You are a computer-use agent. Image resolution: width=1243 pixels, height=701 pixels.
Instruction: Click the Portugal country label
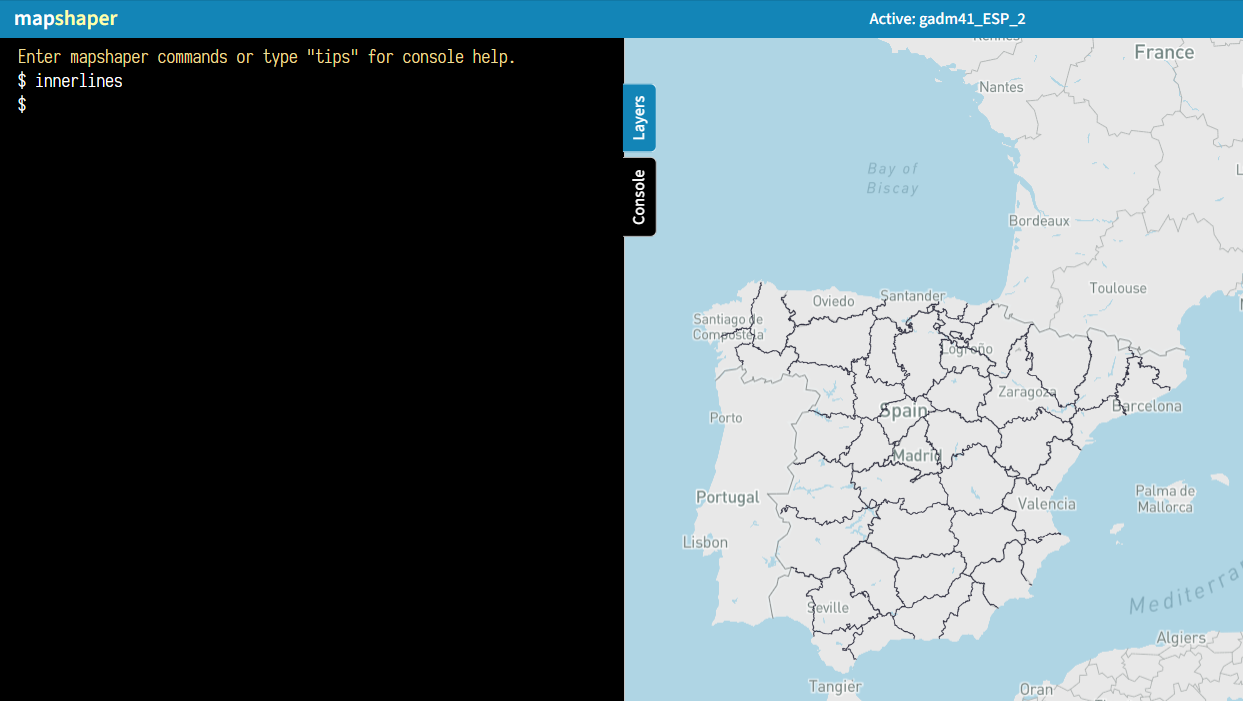[x=728, y=497]
